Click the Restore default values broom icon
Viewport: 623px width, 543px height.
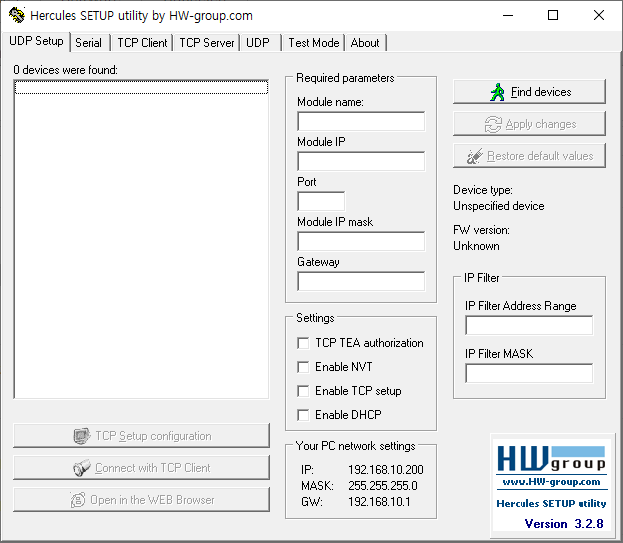click(x=474, y=156)
